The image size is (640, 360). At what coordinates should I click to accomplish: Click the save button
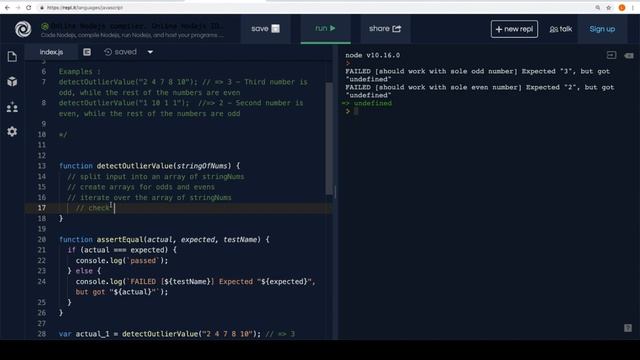point(265,29)
